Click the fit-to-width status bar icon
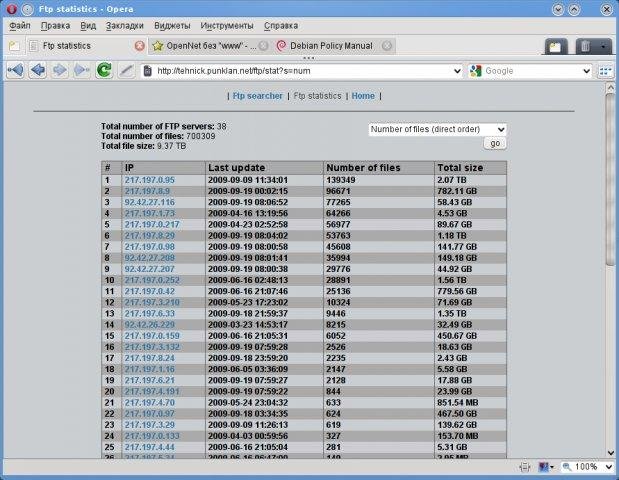The height and width of the screenshot is (480, 619). click(x=525, y=467)
